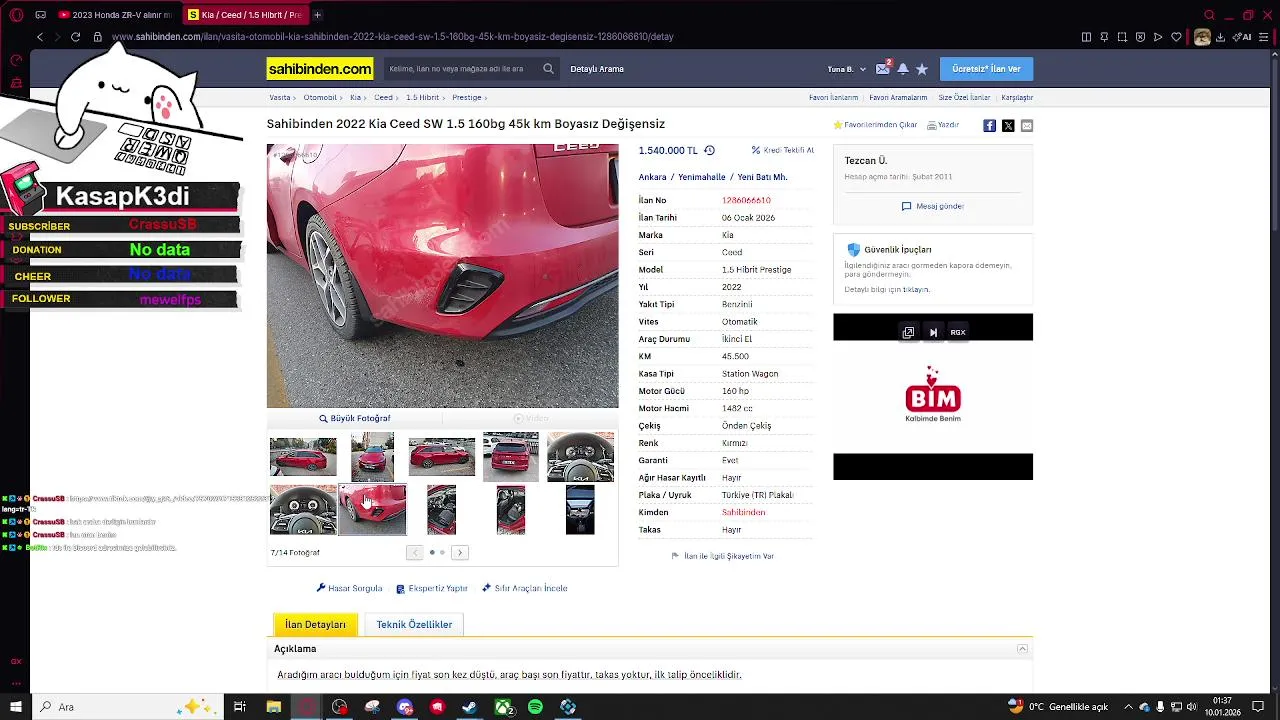The height and width of the screenshot is (720, 1280).
Task: Open Vasıta breadcrumb
Action: click(x=279, y=98)
